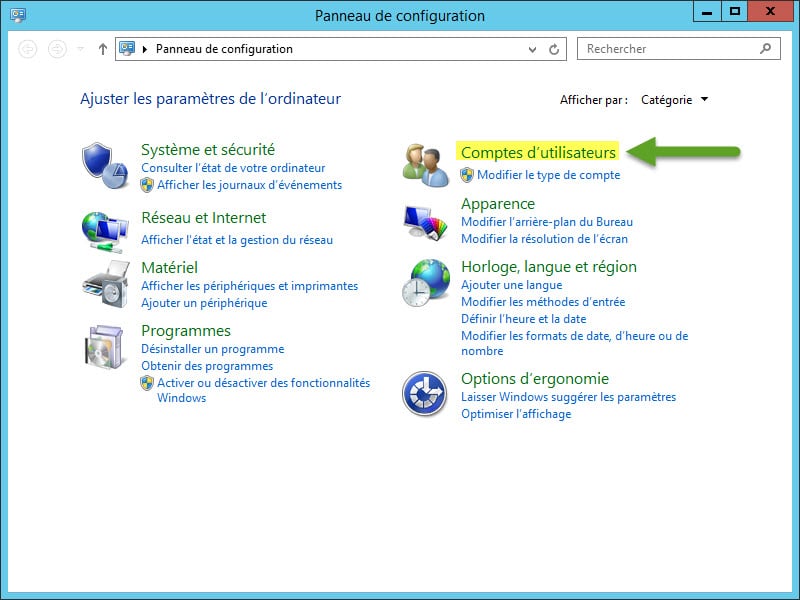
Task: Open Système et sécurité category
Action: (208, 149)
